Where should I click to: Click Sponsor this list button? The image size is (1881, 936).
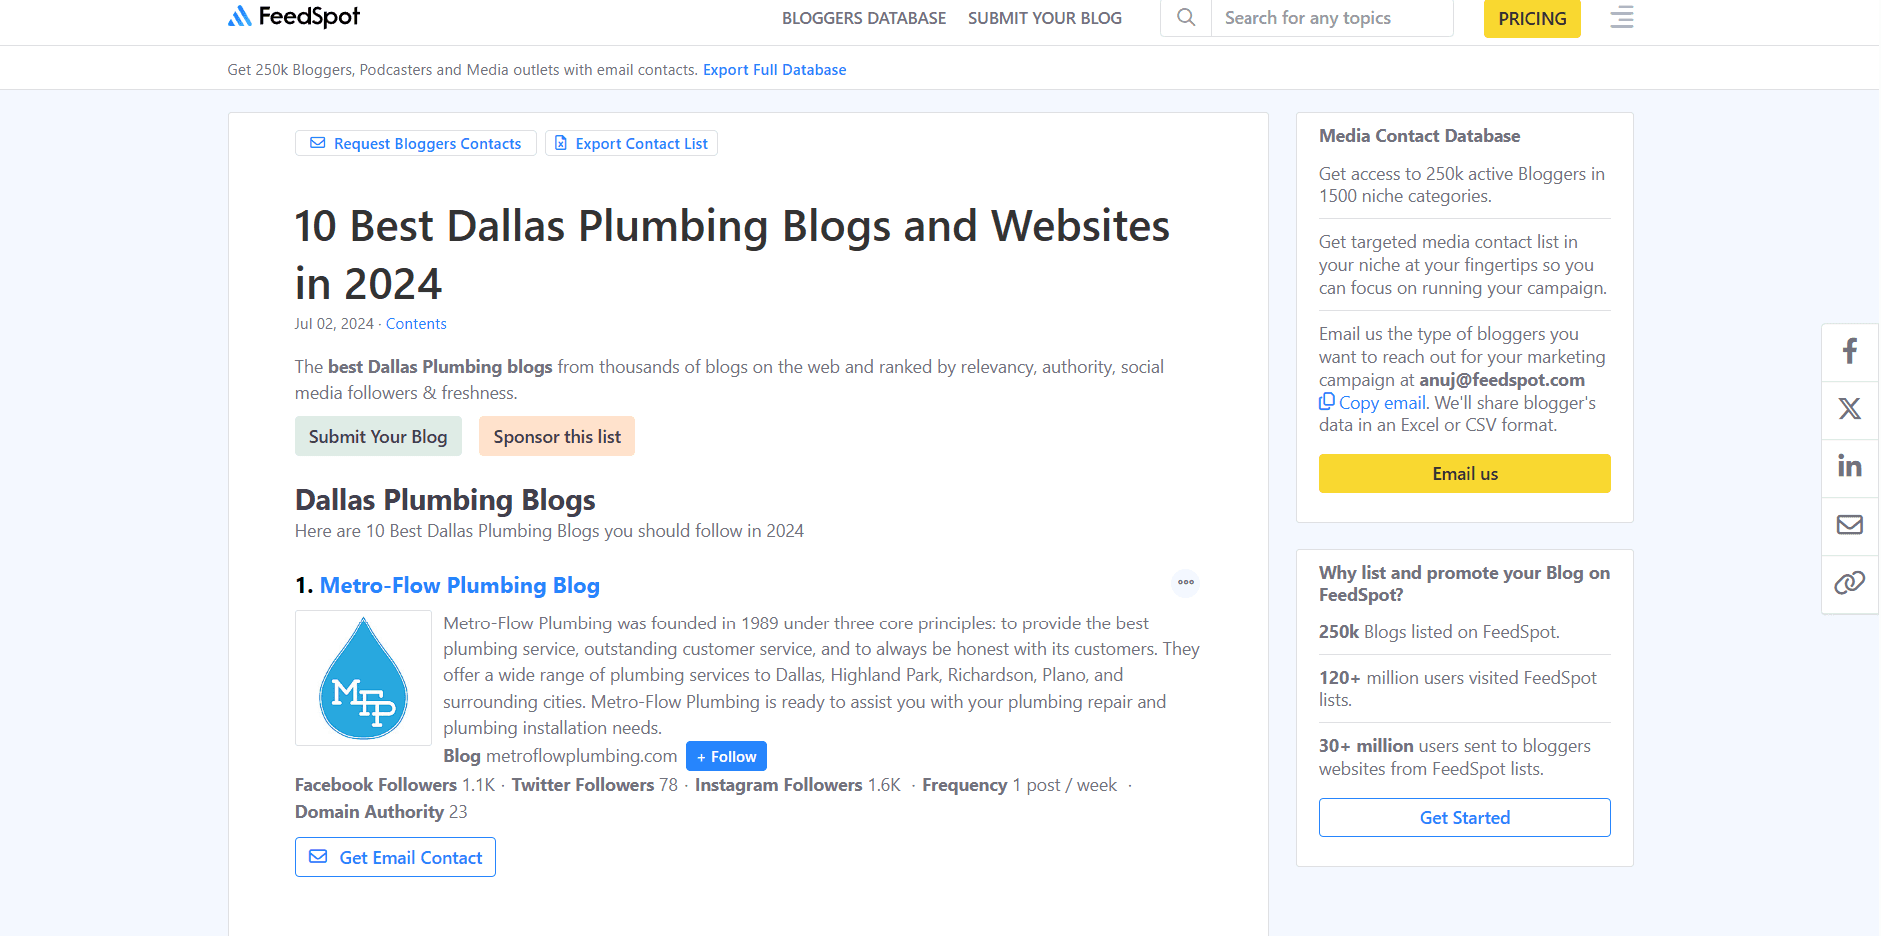557,436
